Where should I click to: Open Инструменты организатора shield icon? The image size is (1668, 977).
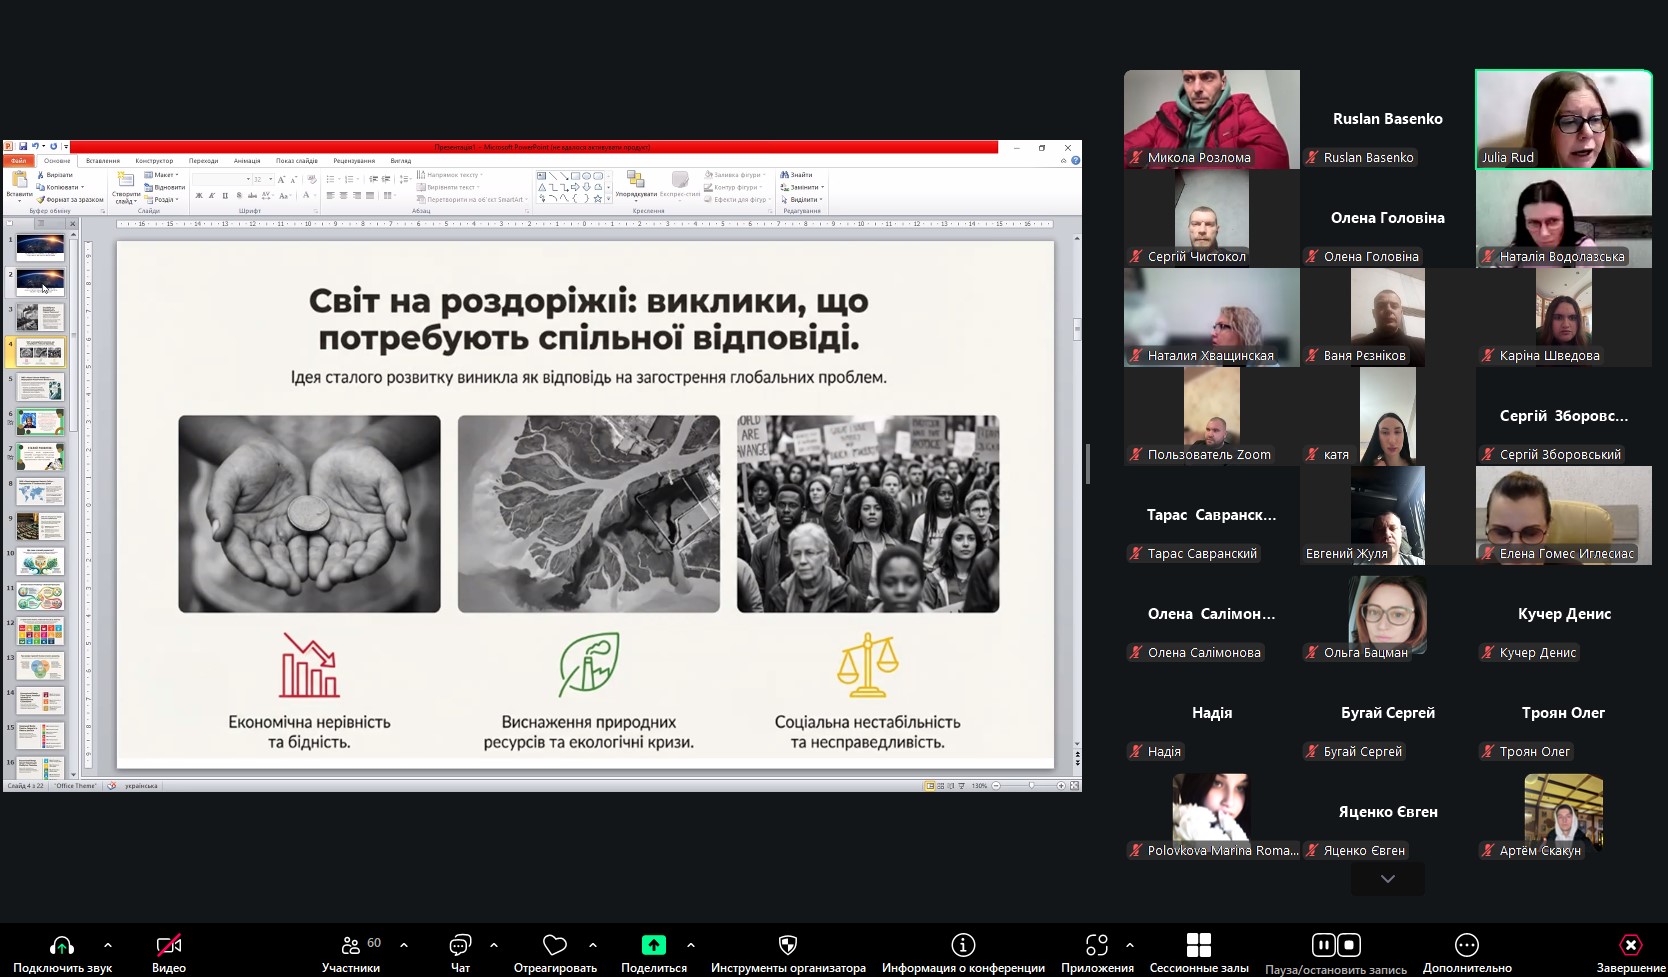[x=788, y=945]
